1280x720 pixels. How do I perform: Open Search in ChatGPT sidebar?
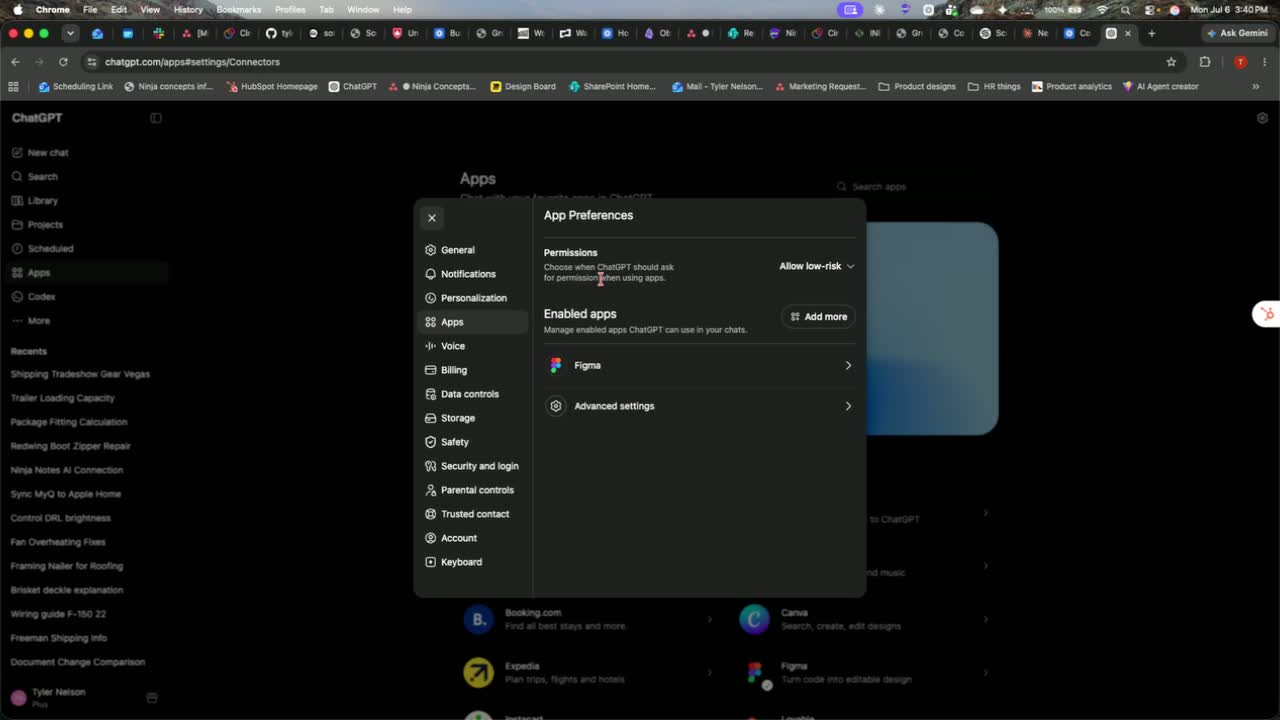85,177
